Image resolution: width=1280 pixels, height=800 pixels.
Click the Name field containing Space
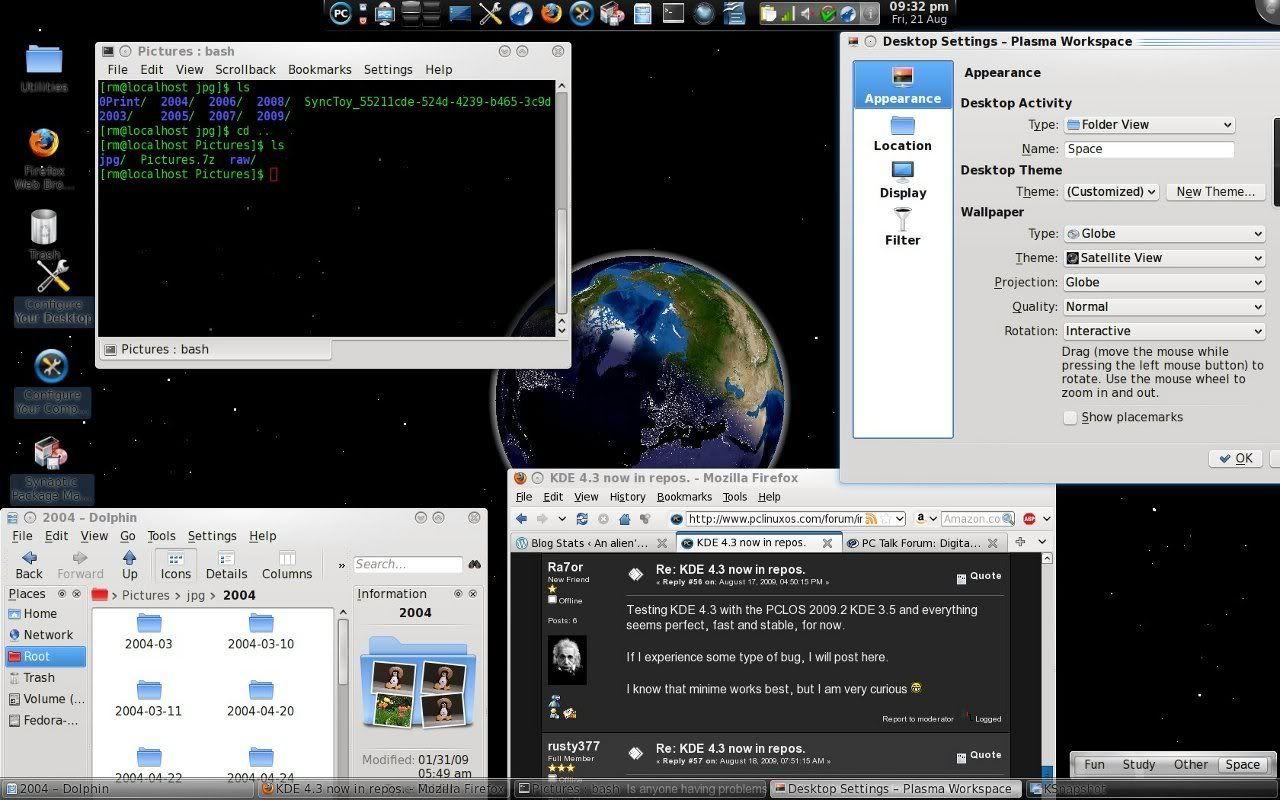1148,149
